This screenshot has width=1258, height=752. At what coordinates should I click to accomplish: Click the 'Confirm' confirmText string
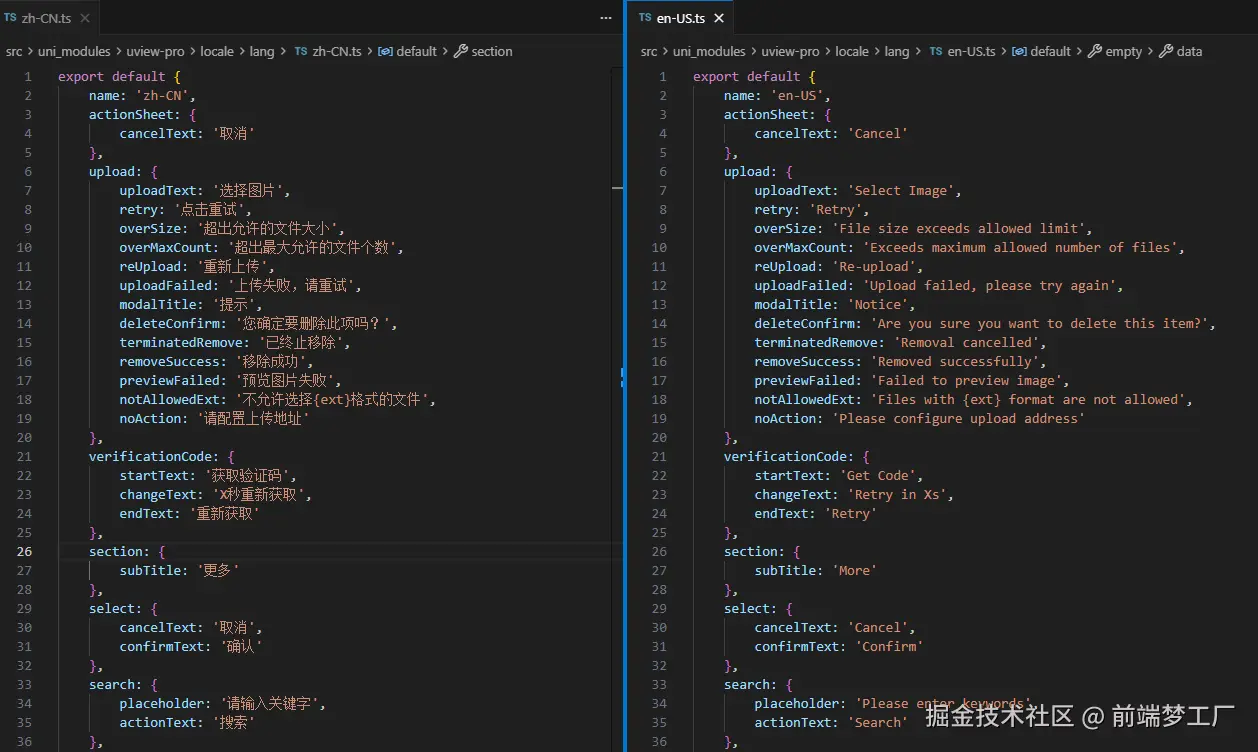pyautogui.click(x=888, y=646)
